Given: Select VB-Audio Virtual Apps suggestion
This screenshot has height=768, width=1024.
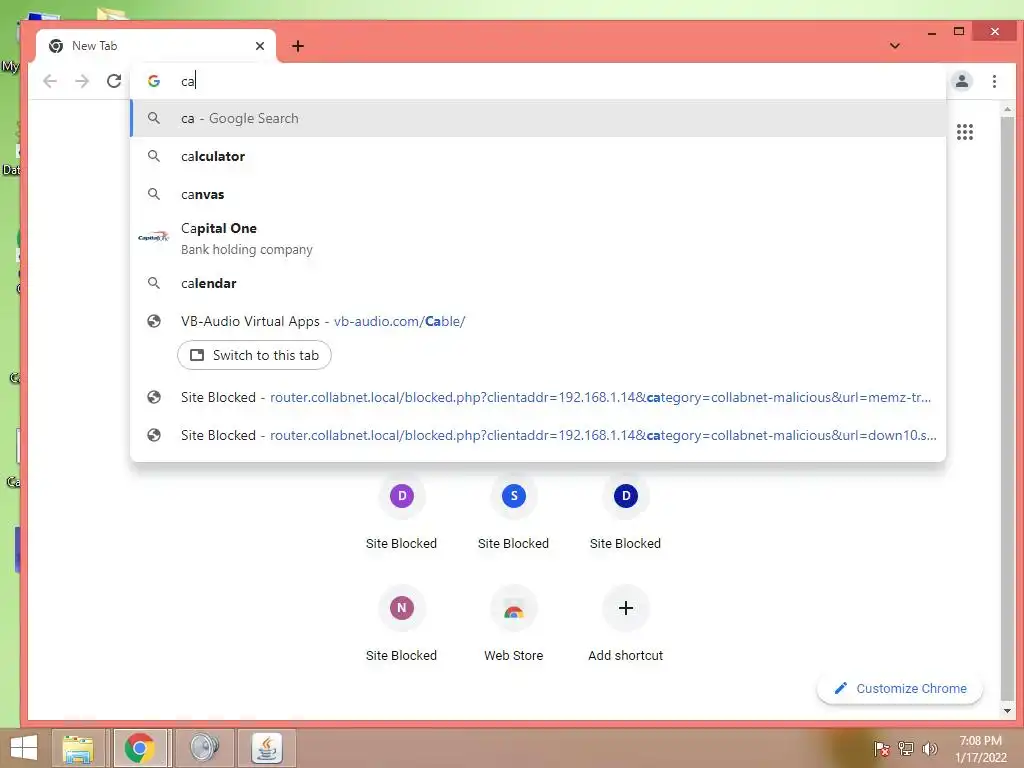Looking at the screenshot, I should [x=538, y=321].
